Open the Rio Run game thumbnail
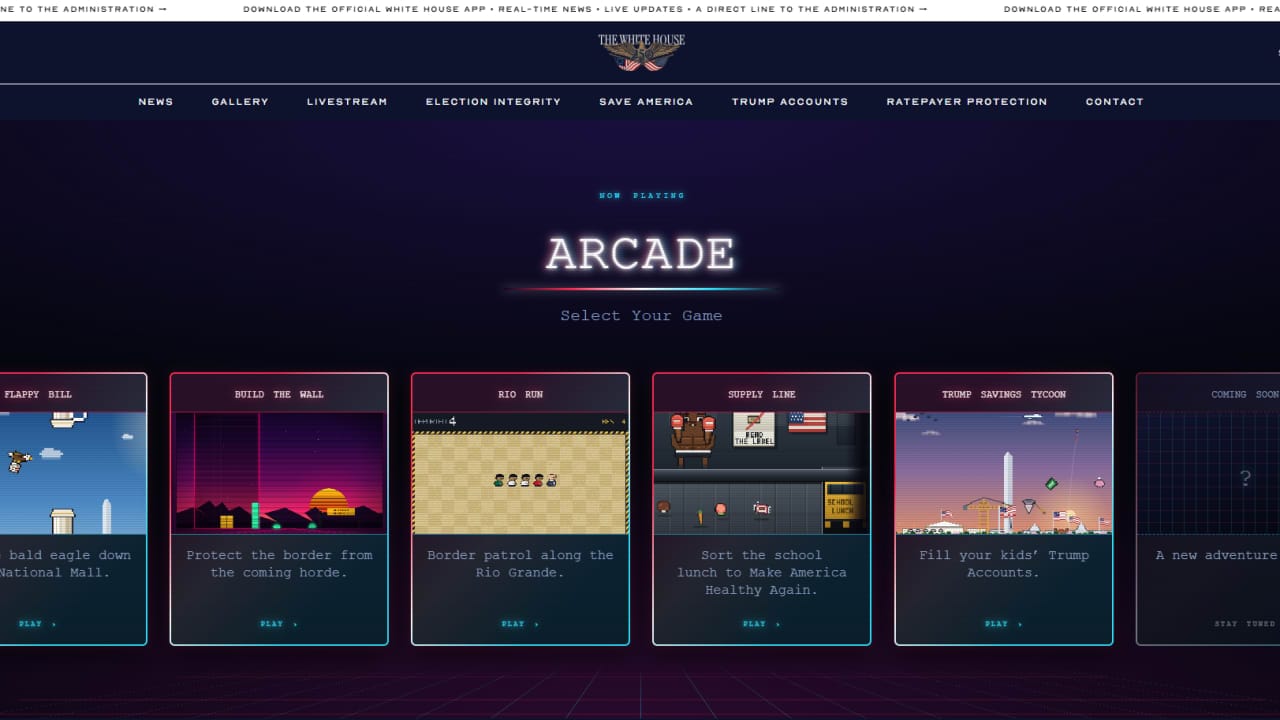This screenshot has width=1280, height=720. click(521, 473)
